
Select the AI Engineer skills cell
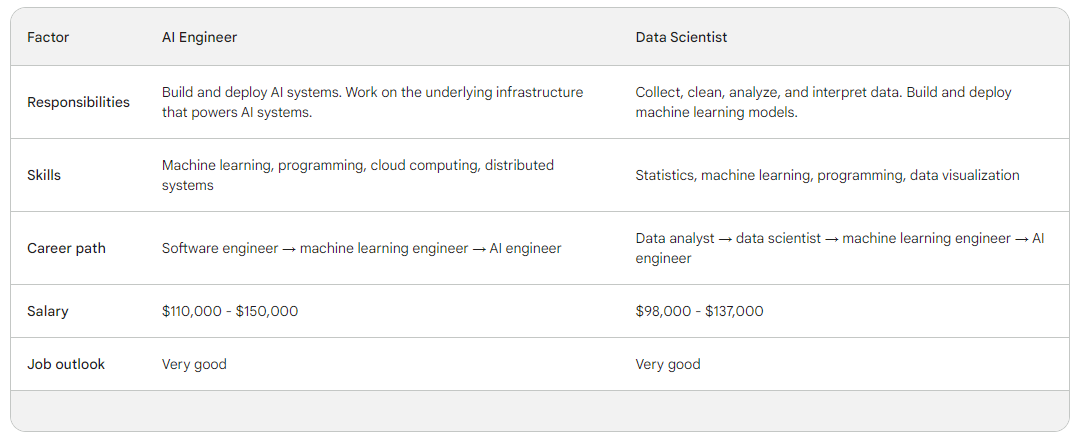(357, 175)
